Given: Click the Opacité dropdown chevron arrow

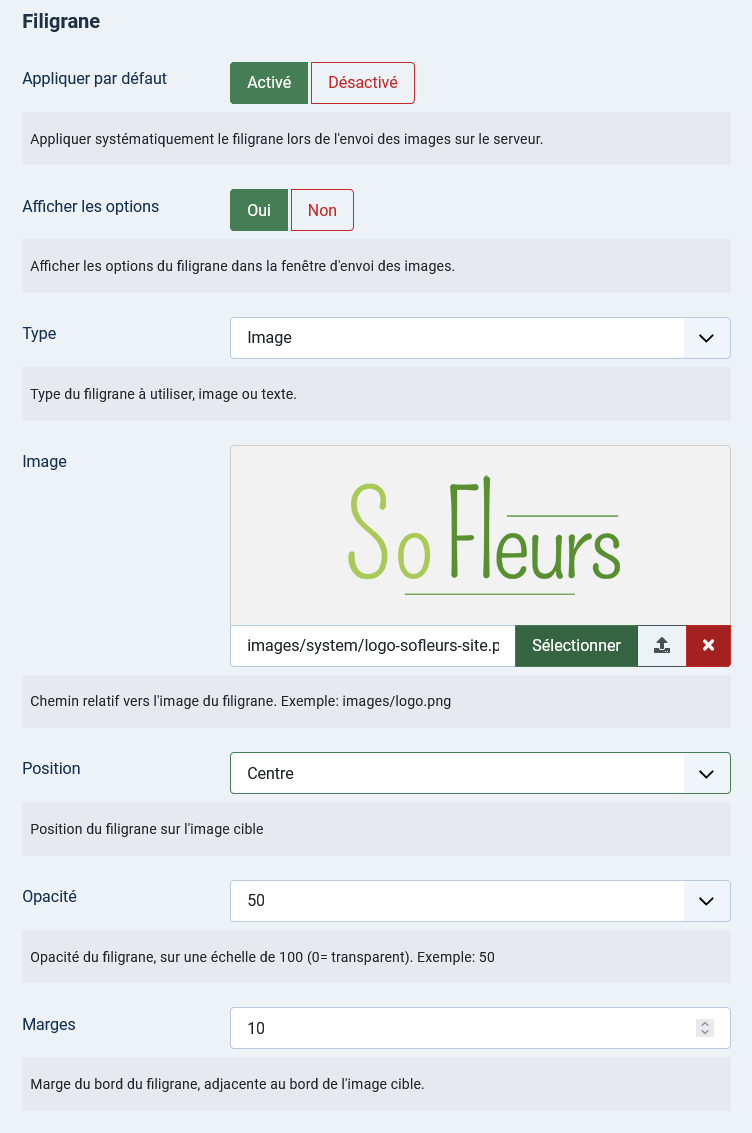Looking at the screenshot, I should coord(706,901).
